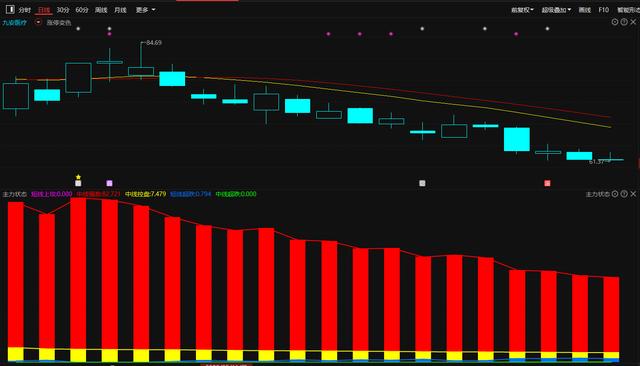640x366 pixels.
Task: Open 主力状态 panel help icon
Action: point(624,194)
